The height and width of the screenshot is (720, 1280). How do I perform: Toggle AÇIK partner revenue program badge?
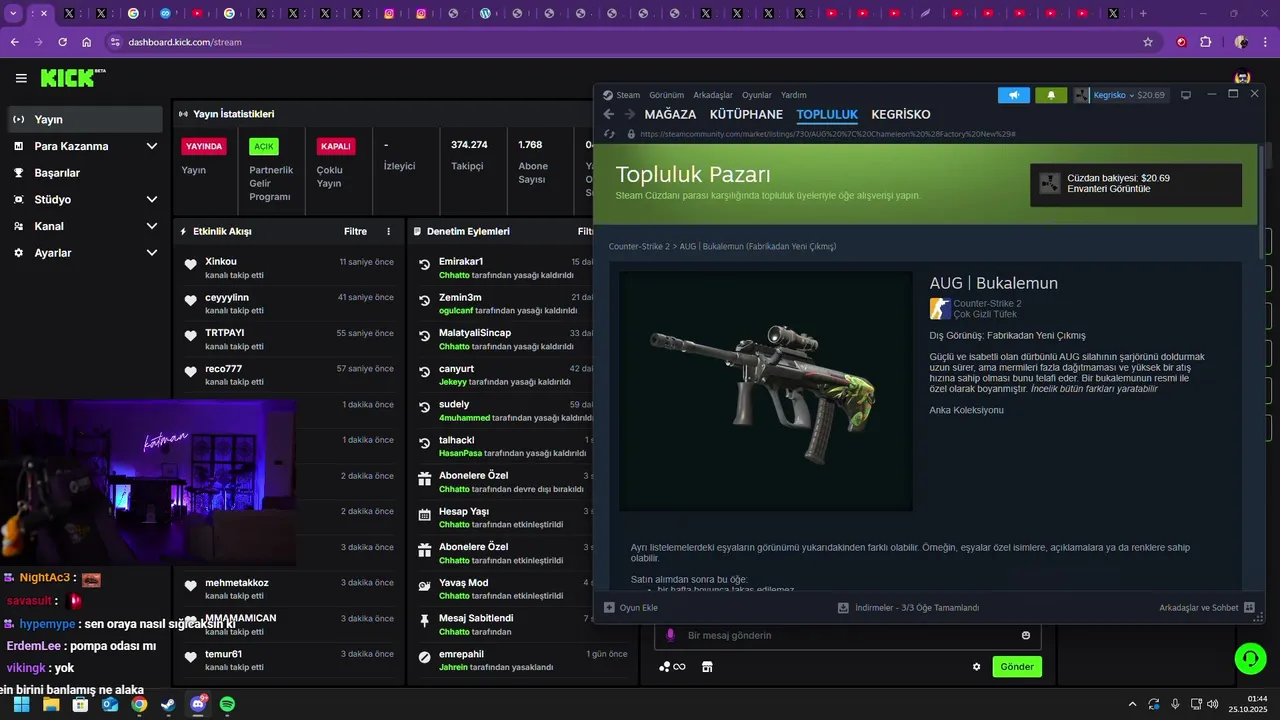[x=264, y=146]
